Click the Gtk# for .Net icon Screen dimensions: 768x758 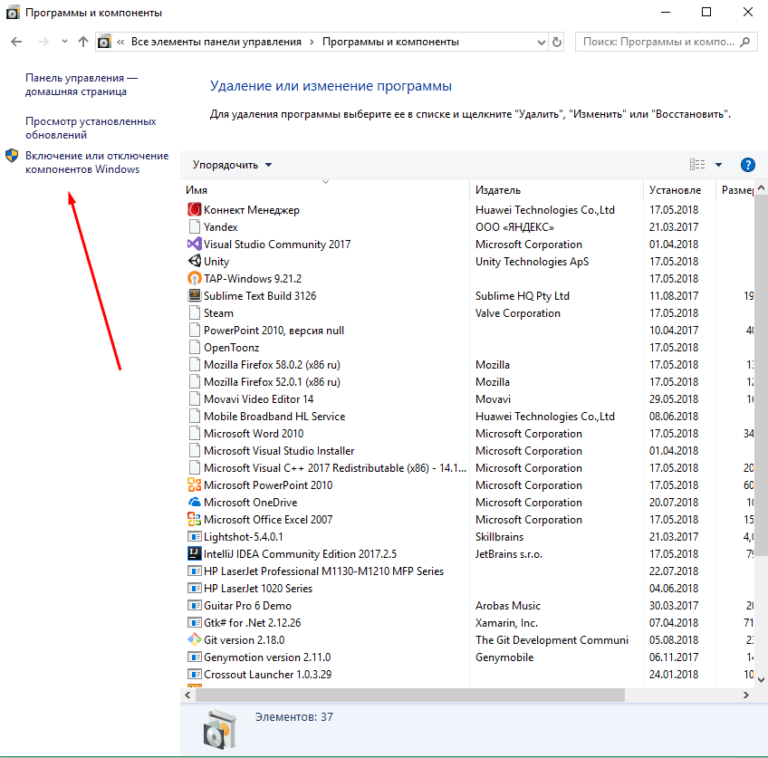coord(194,622)
